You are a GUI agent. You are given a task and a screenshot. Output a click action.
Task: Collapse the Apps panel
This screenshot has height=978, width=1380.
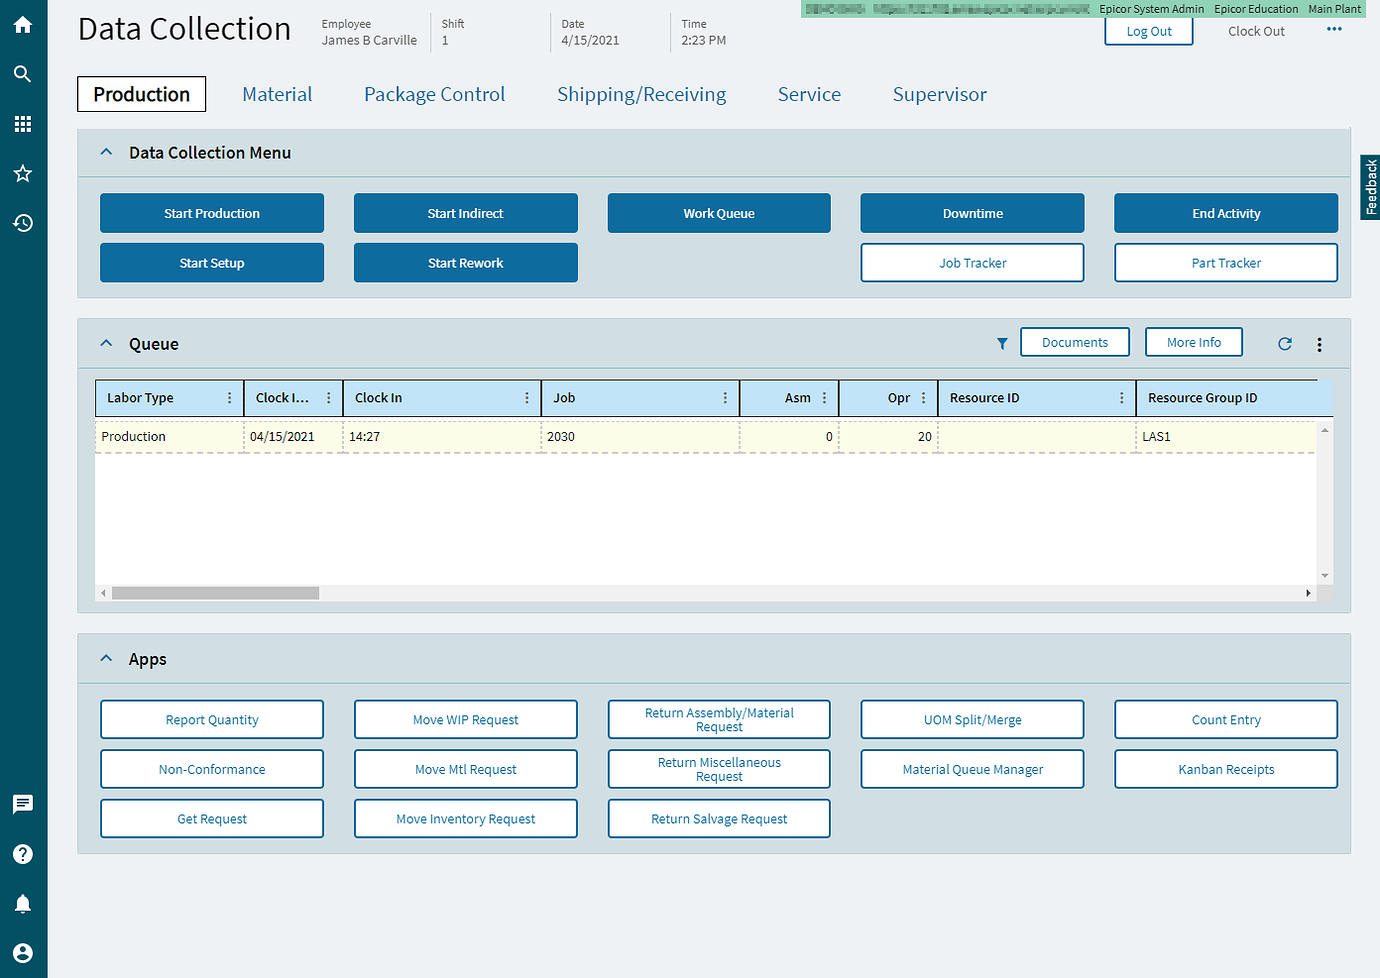click(106, 658)
